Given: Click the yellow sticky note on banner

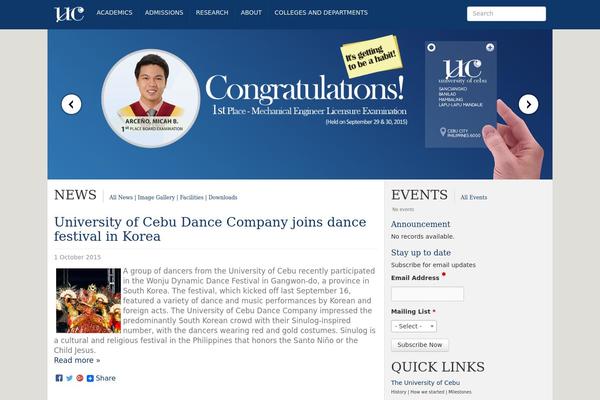Looking at the screenshot, I should coord(371,57).
